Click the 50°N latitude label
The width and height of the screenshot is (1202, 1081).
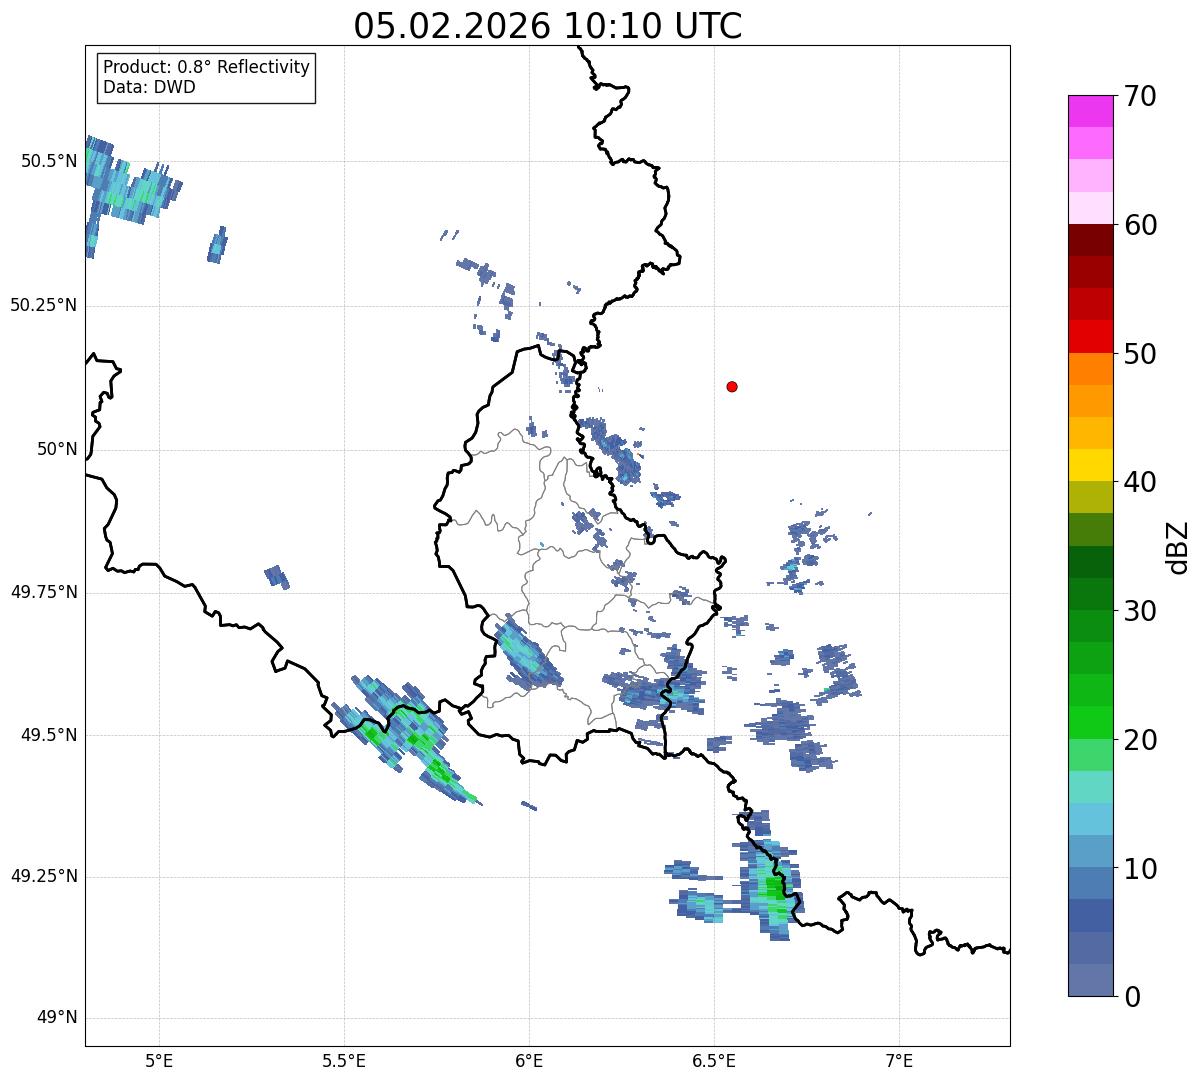coord(57,449)
